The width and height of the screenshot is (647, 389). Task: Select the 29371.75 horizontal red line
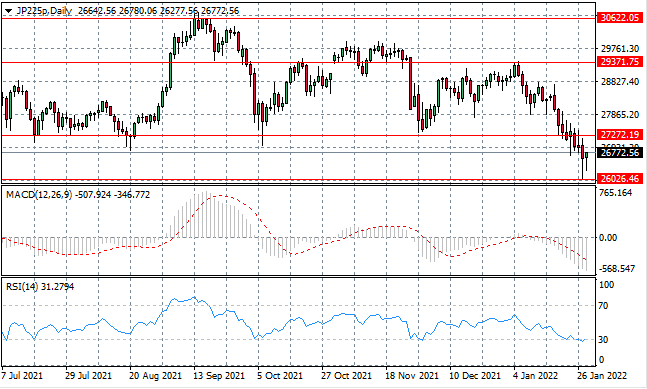click(298, 63)
